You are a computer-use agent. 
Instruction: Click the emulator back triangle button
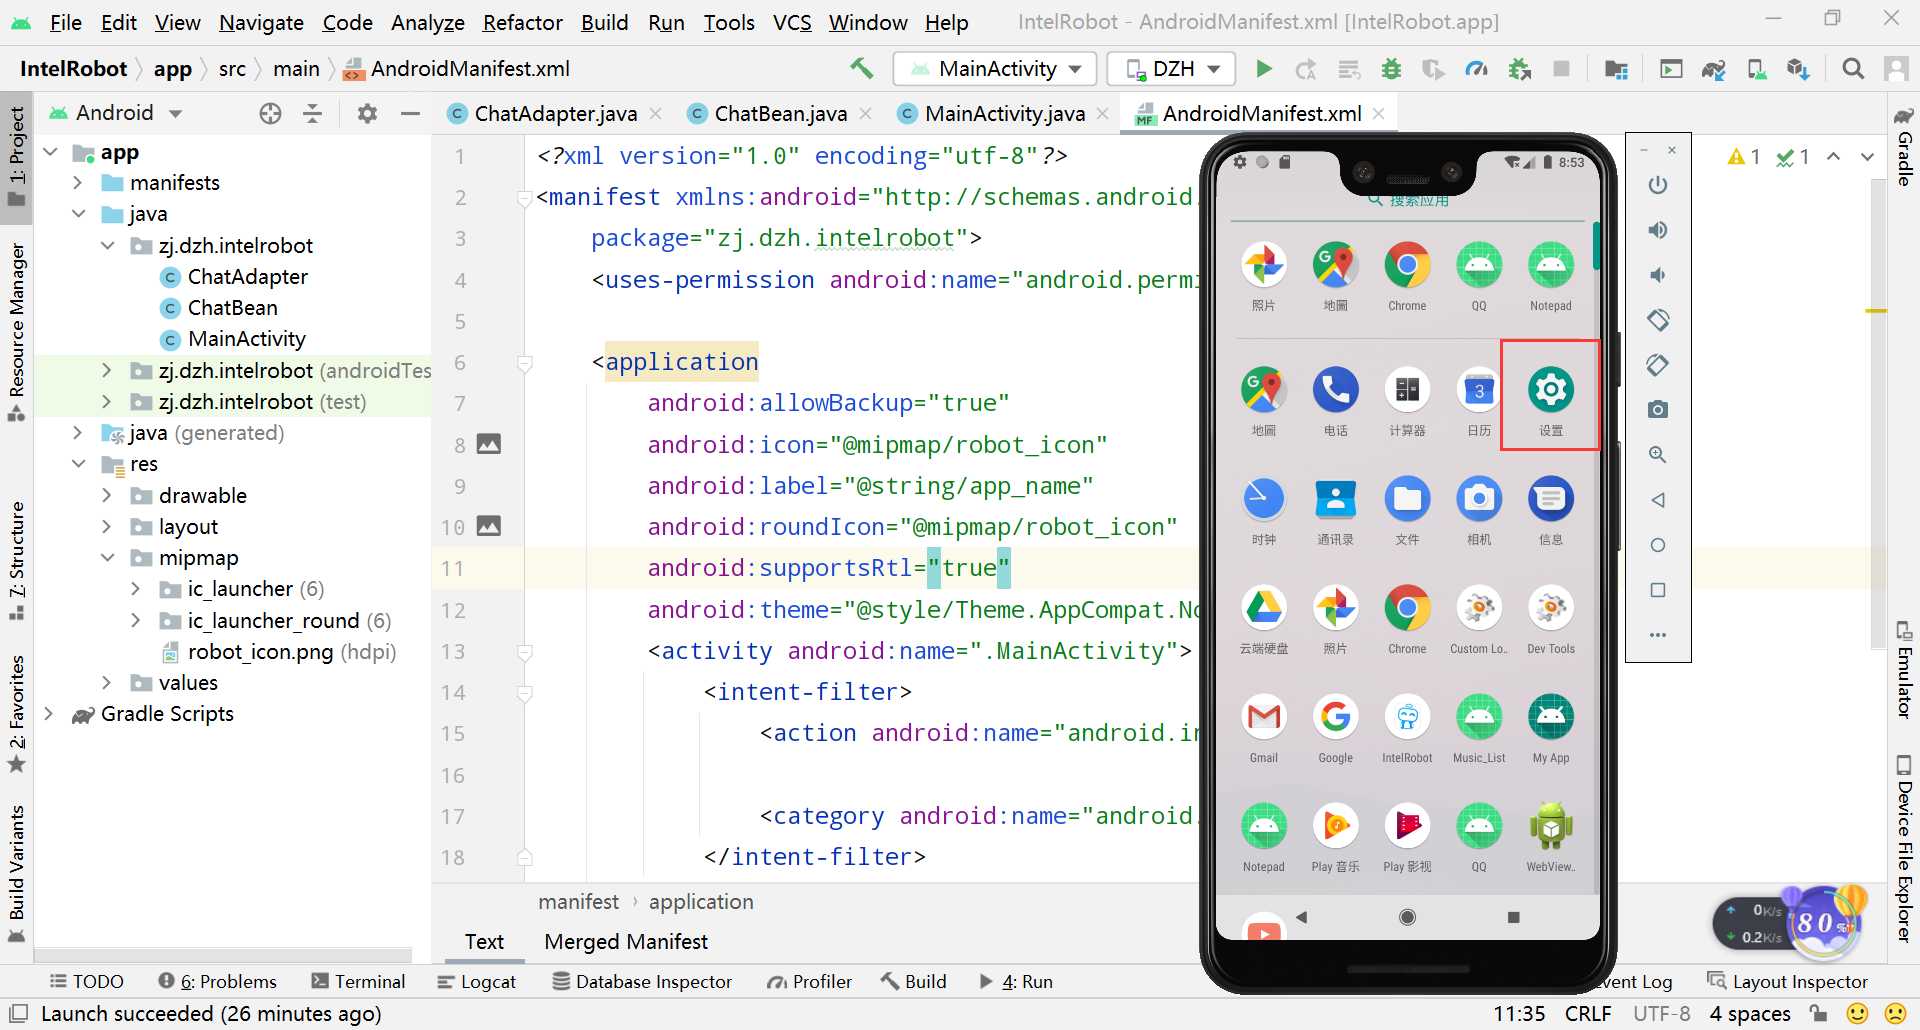pyautogui.click(x=1658, y=500)
